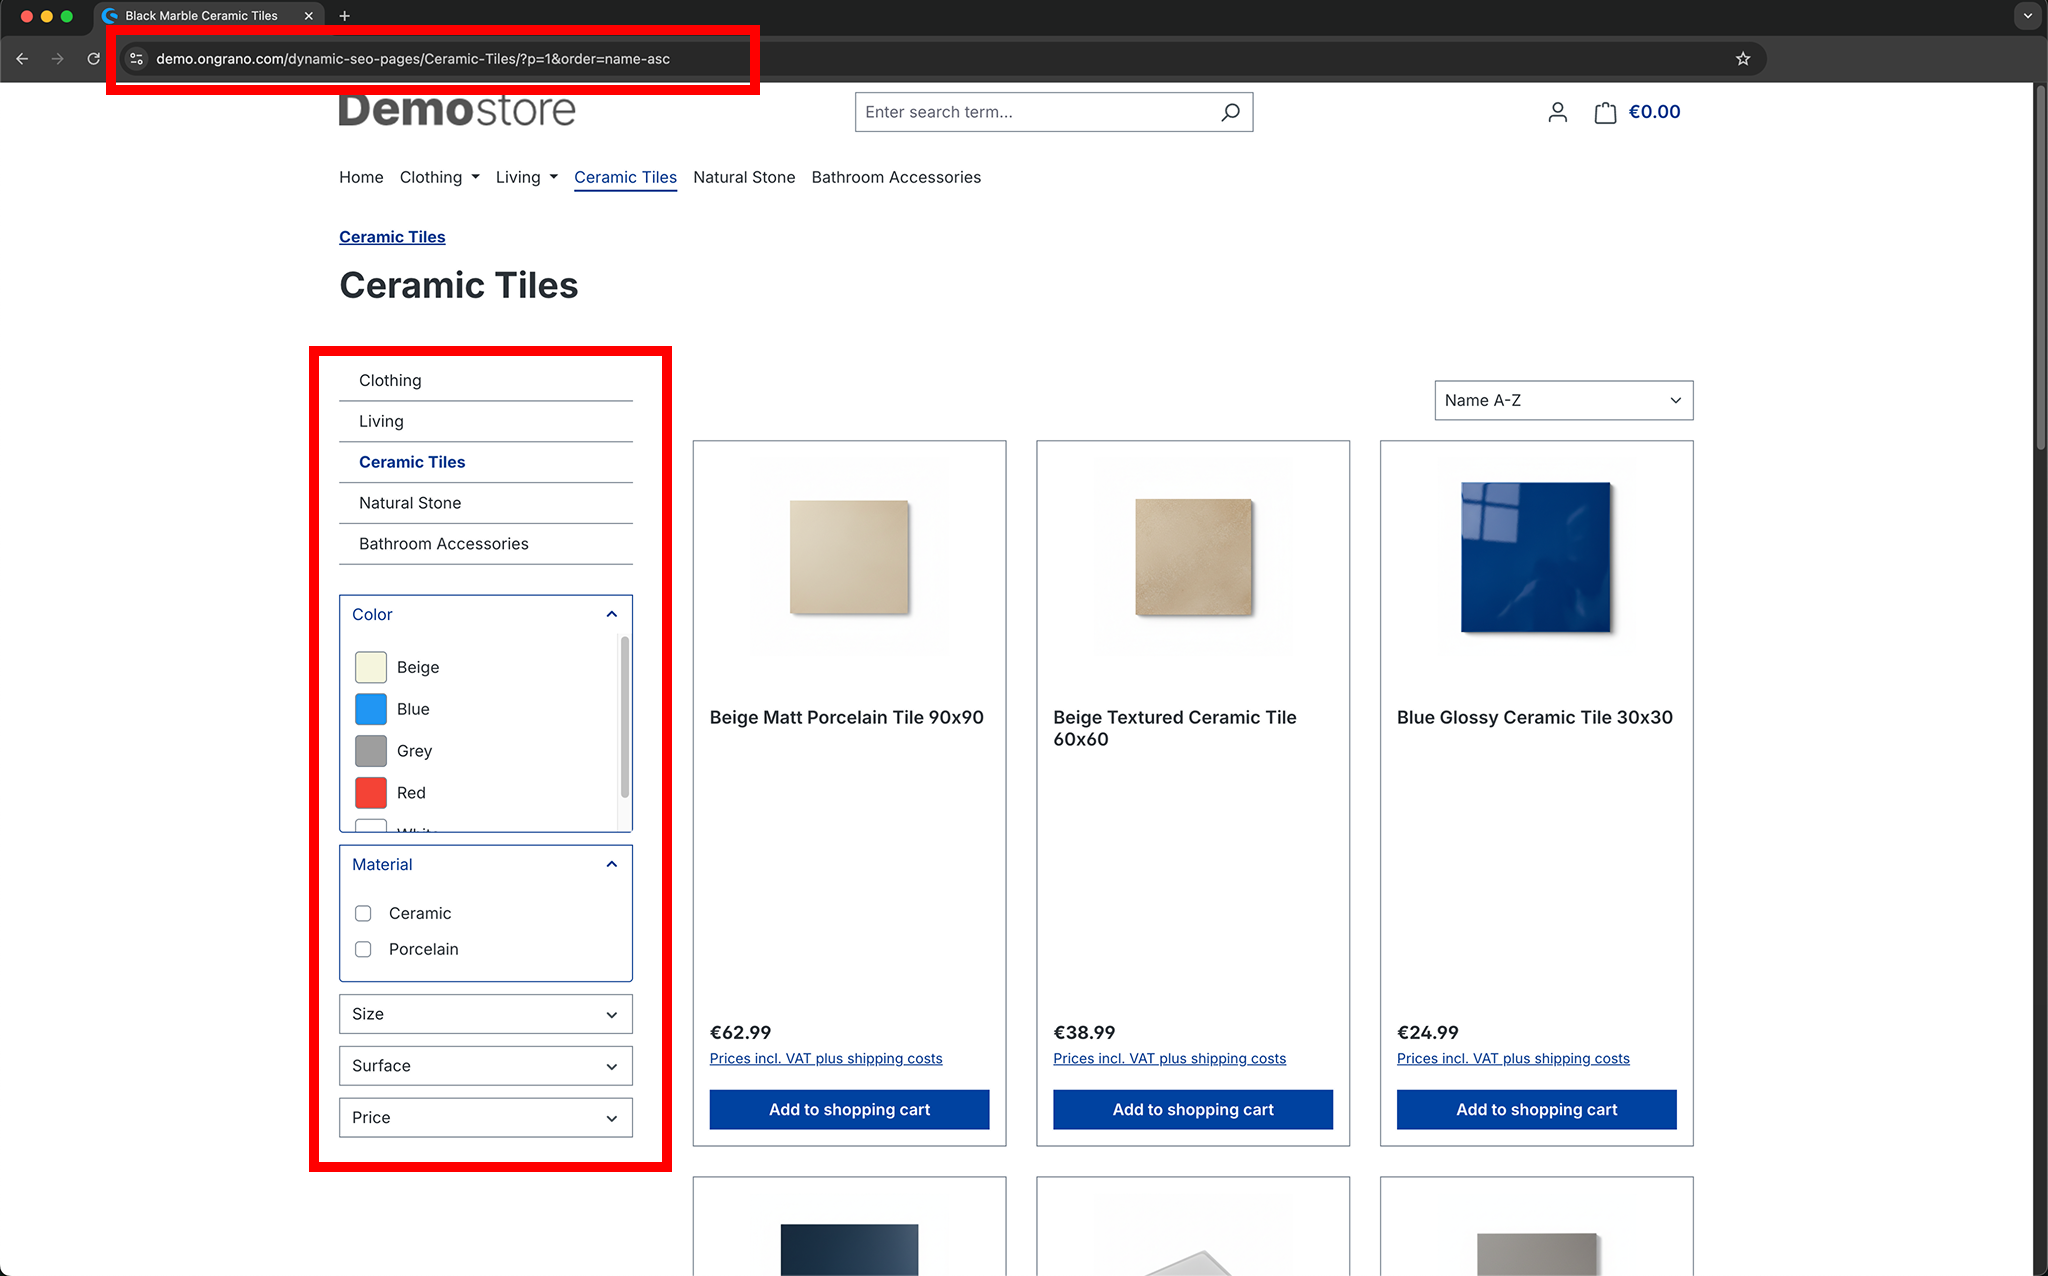Screen dimensions: 2048x1276
Task: Click the page vertical scrollbar
Action: [x=2040, y=270]
